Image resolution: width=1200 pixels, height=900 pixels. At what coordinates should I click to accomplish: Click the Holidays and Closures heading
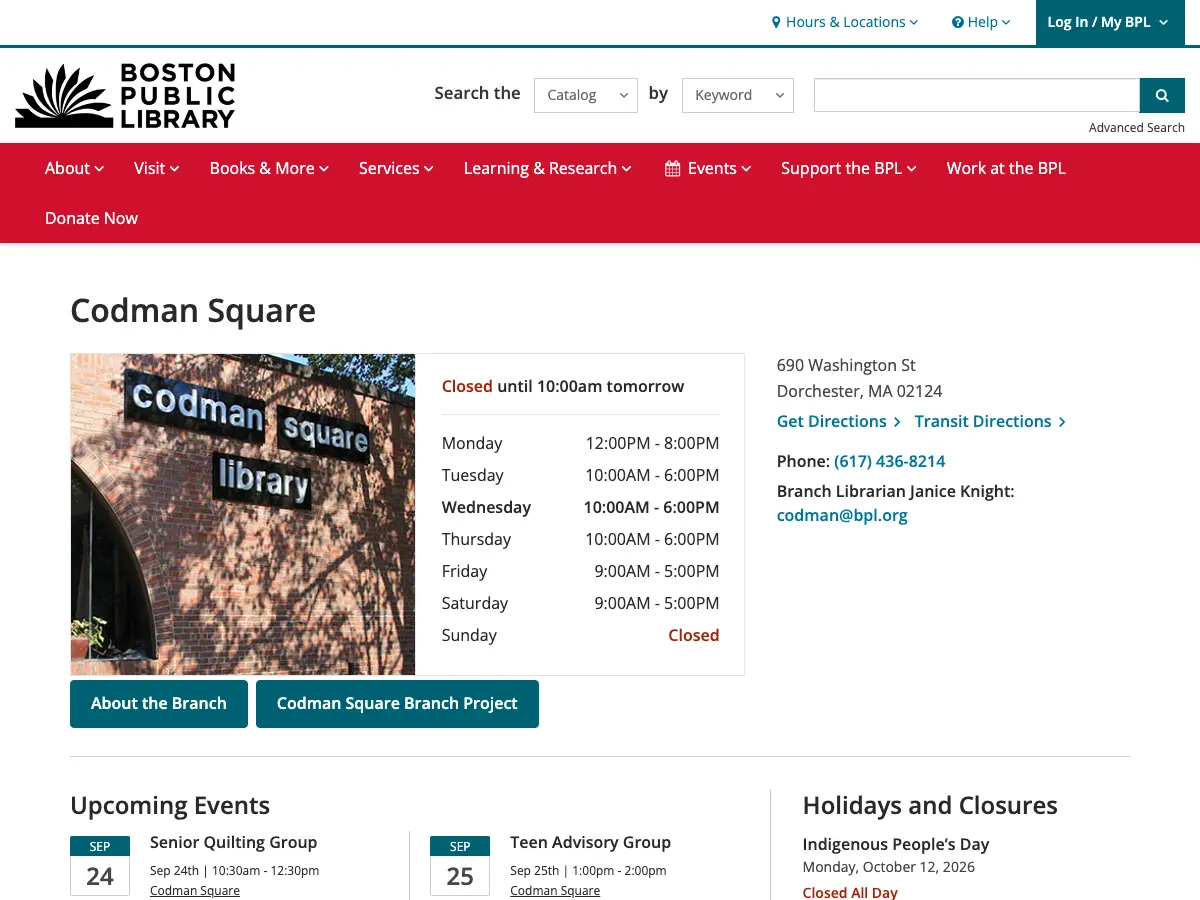coord(930,805)
